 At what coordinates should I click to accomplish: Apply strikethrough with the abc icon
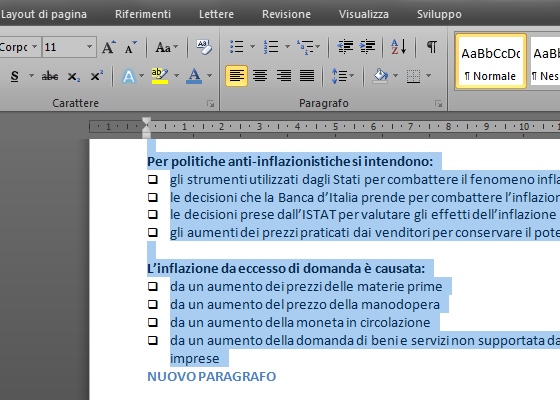50,76
